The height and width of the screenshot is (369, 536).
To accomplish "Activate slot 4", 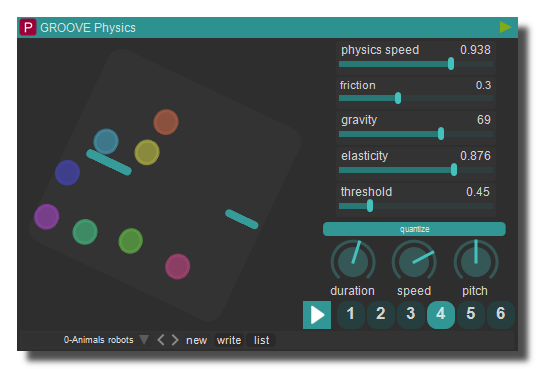I will [441, 314].
